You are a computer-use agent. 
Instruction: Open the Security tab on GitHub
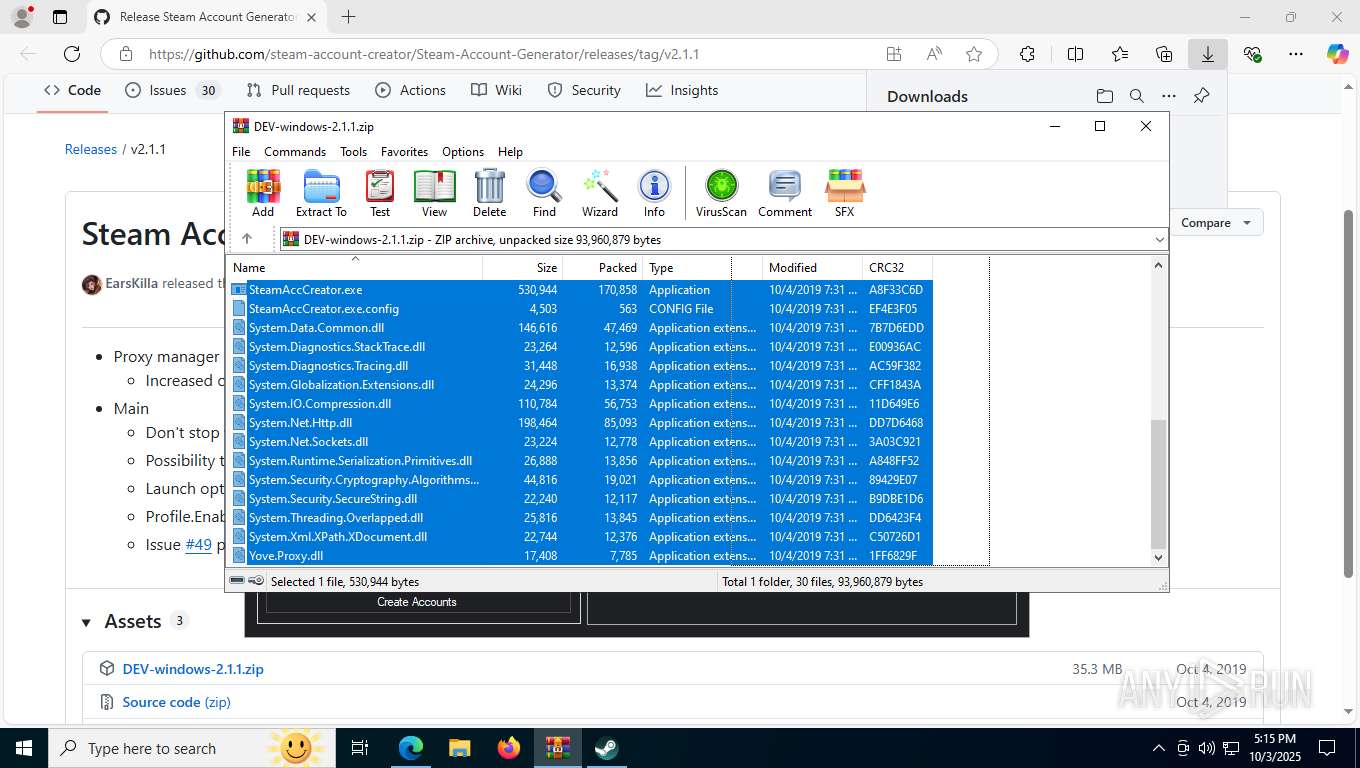[x=585, y=90]
